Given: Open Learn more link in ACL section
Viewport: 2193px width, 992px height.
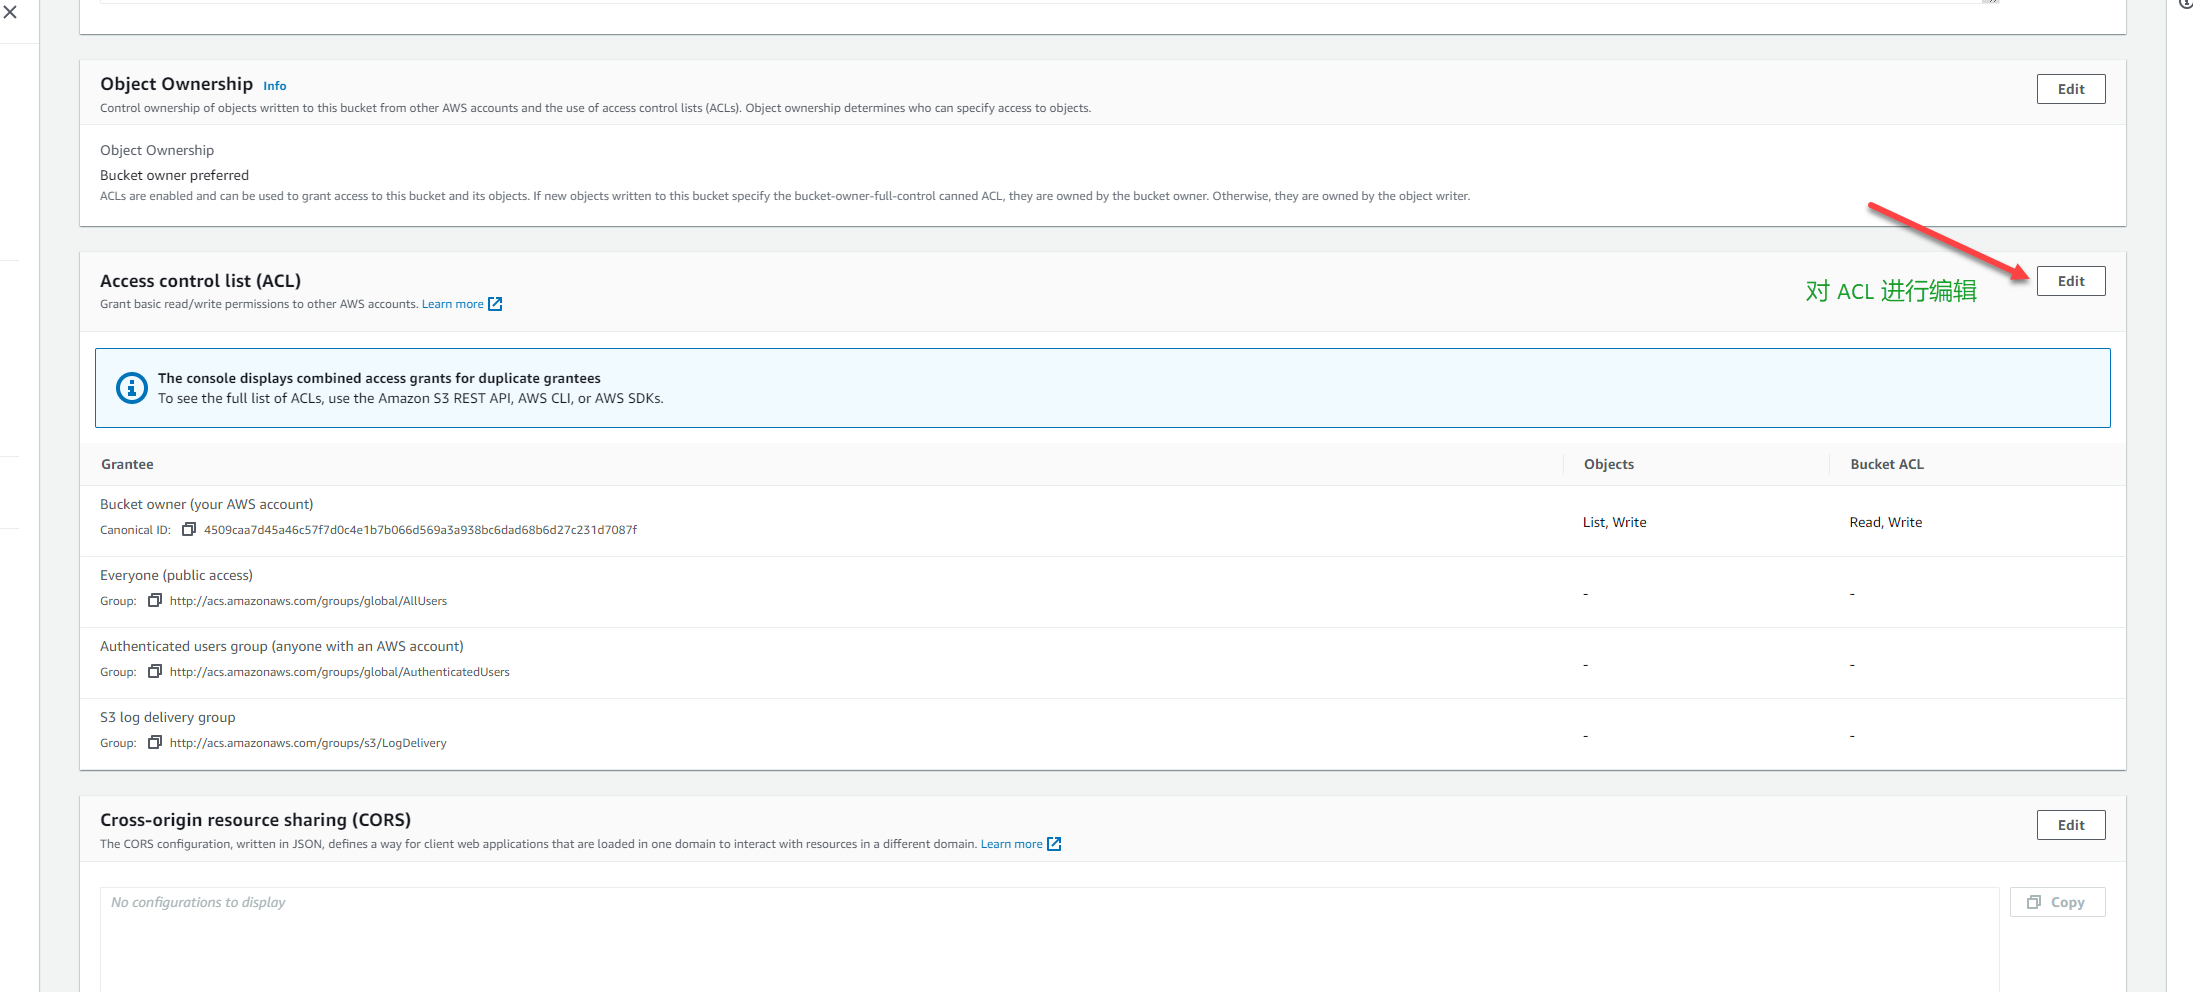Looking at the screenshot, I should 452,304.
